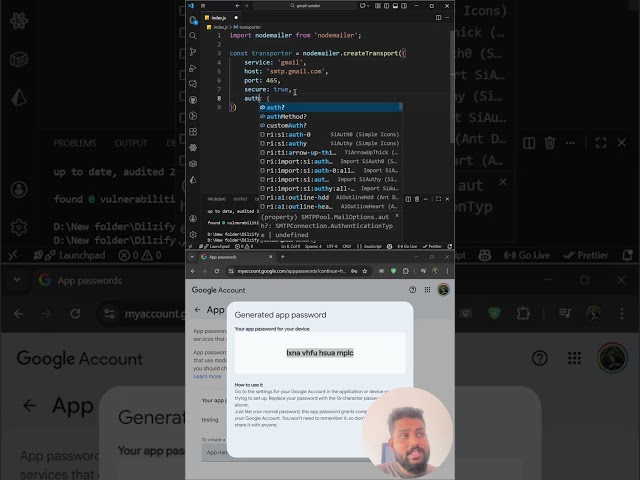The image size is (640, 480).
Task: Close the VS Code bottom panel
Action: (447, 199)
